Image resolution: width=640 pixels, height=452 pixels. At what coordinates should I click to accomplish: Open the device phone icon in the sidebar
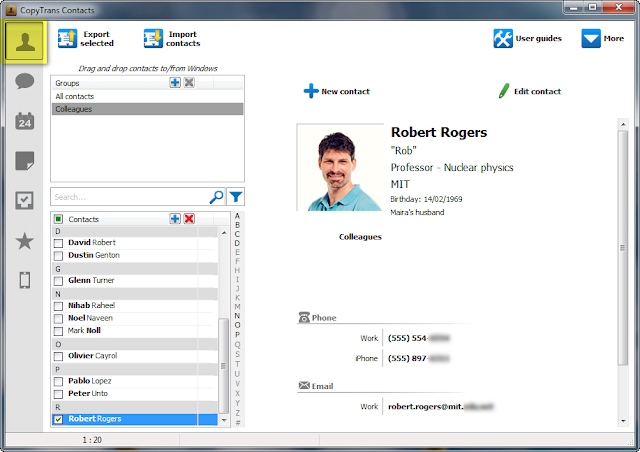pos(24,281)
